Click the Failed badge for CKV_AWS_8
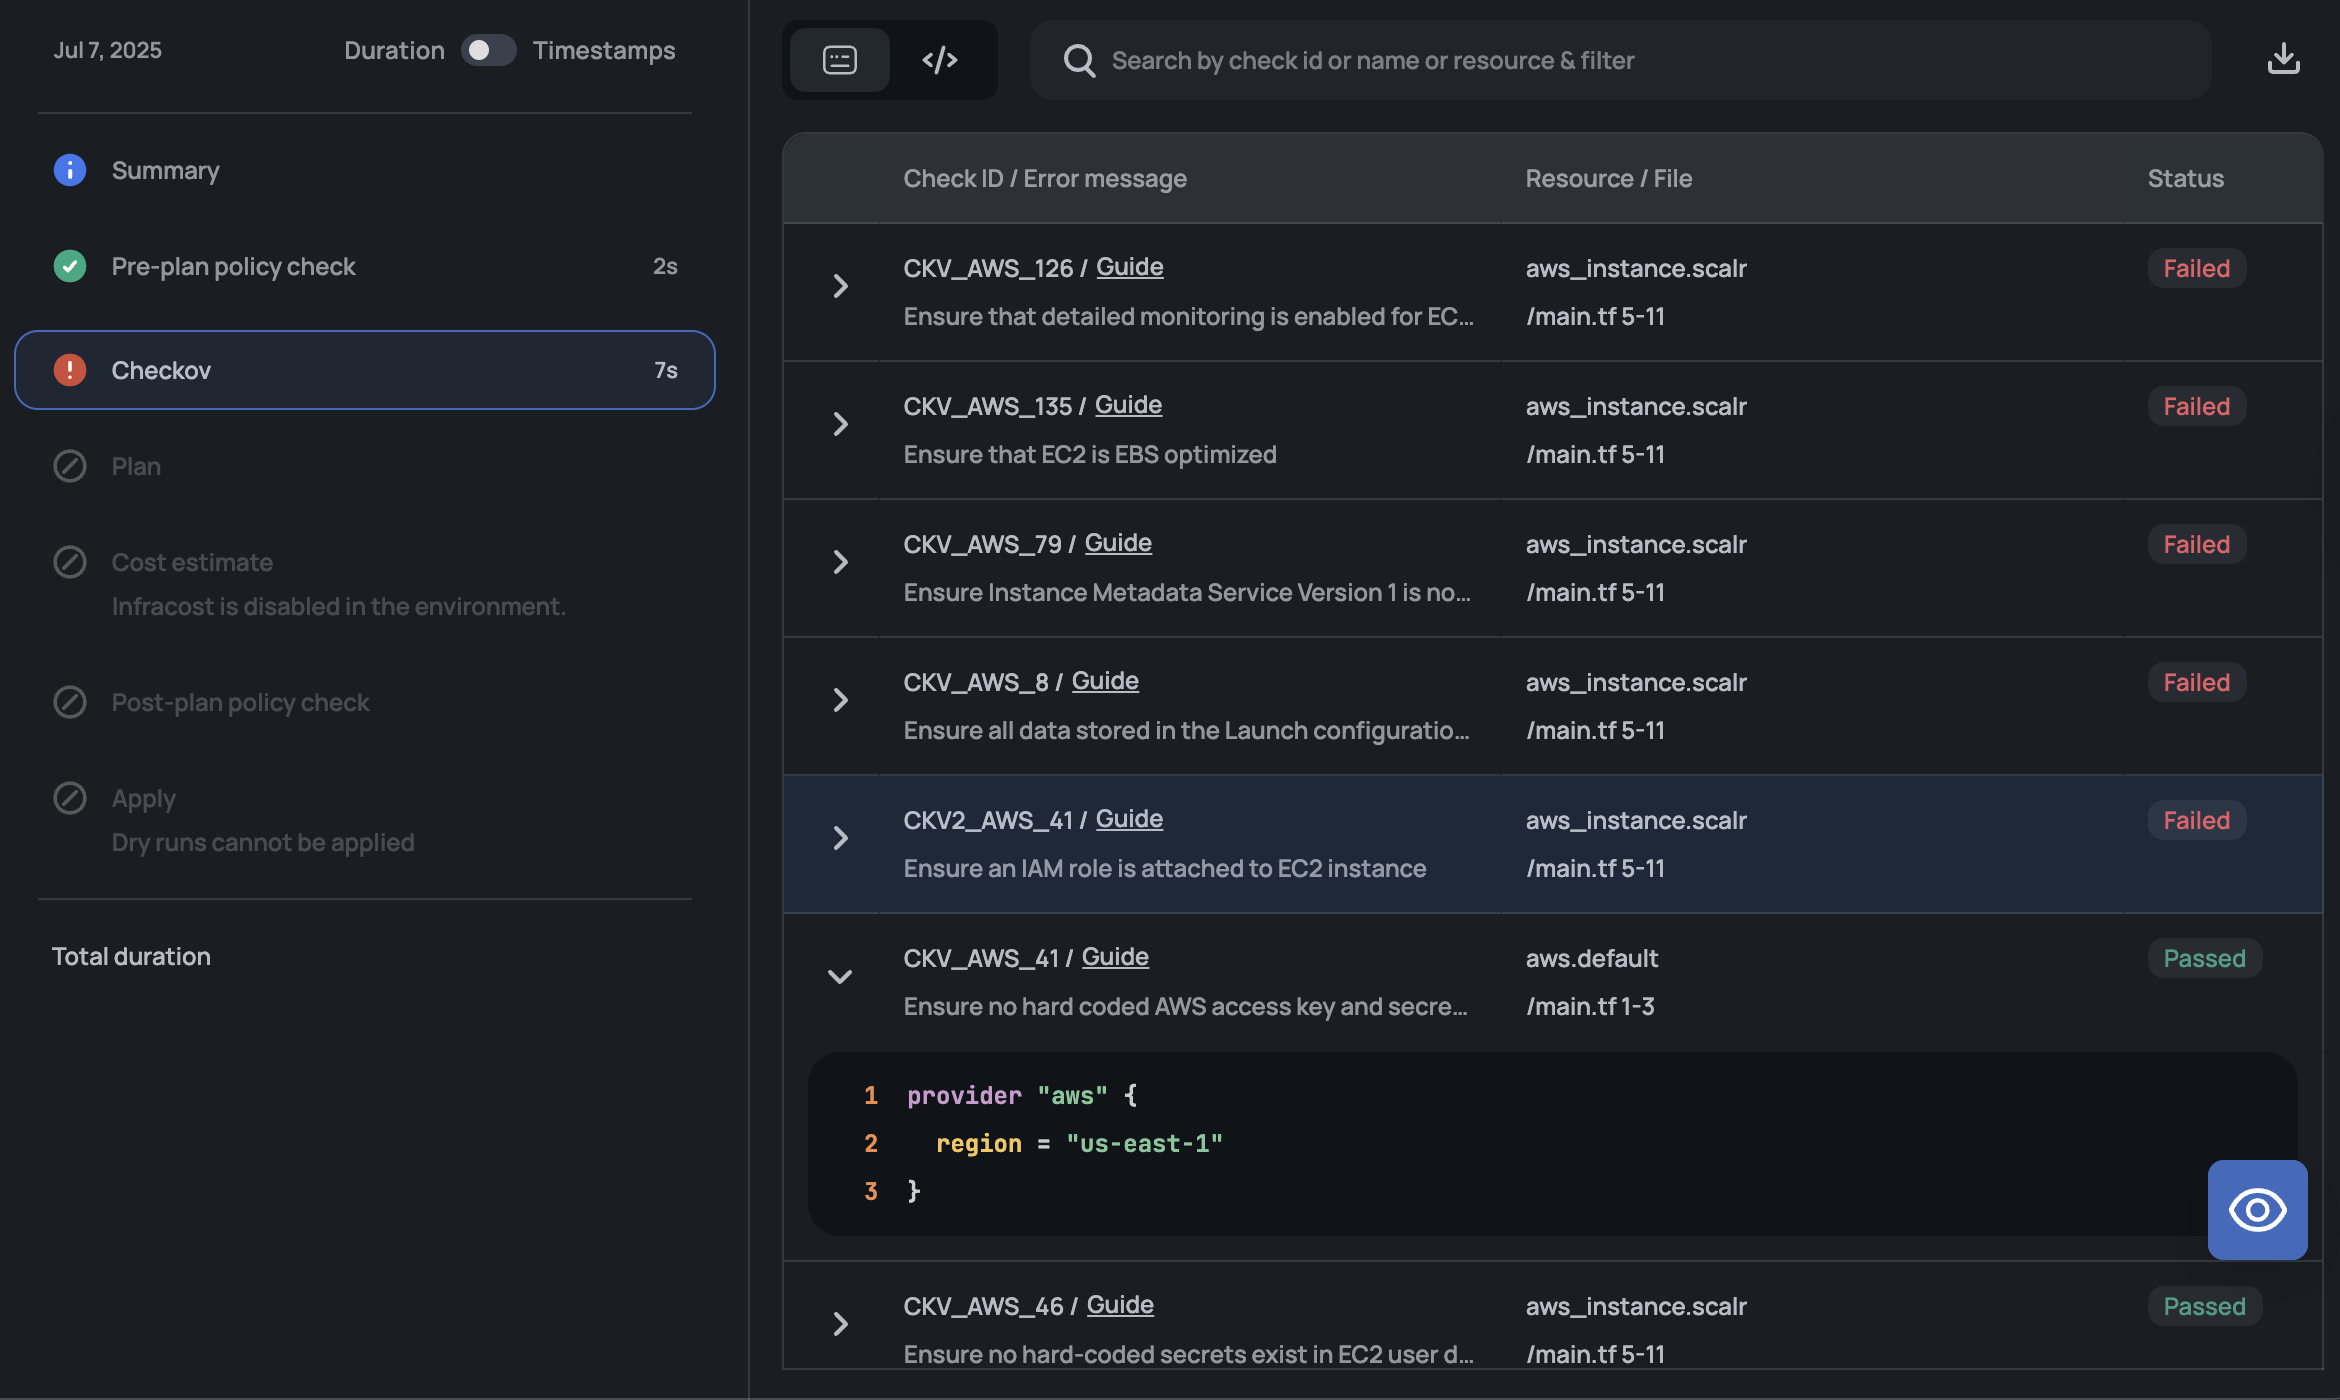 tap(2197, 682)
